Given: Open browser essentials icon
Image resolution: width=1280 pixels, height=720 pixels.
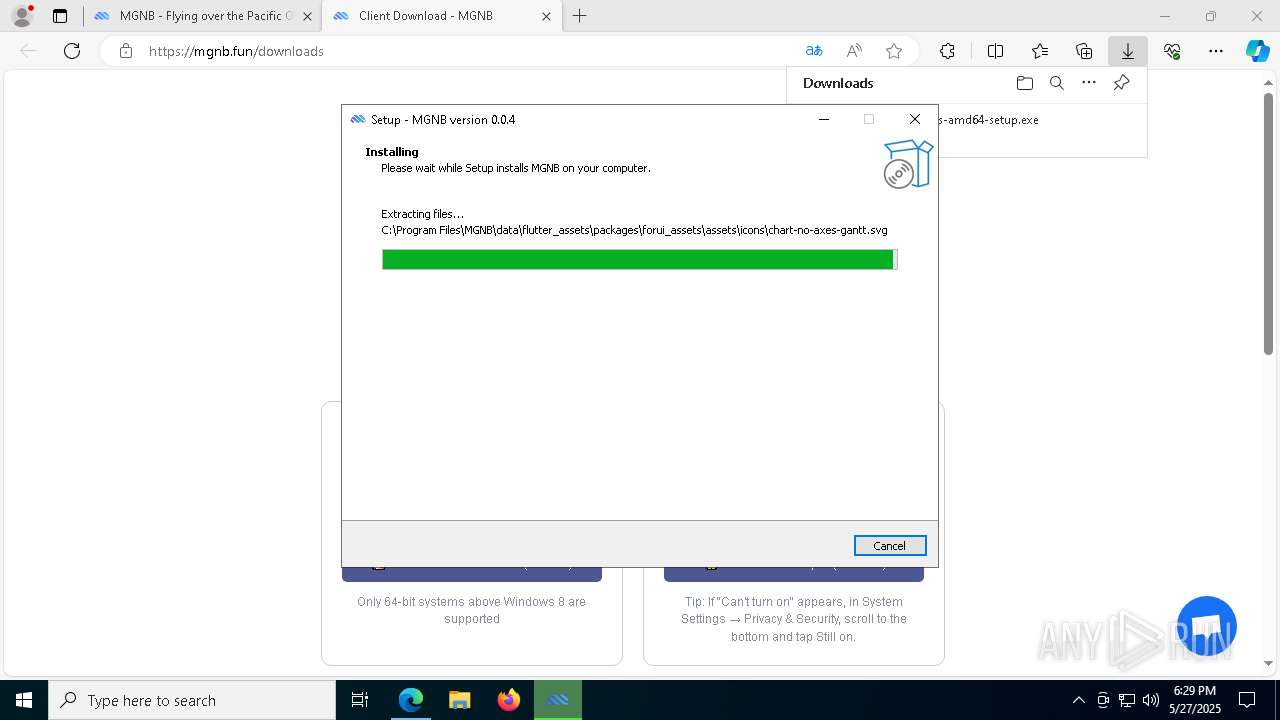Looking at the screenshot, I should pos(1172,51).
